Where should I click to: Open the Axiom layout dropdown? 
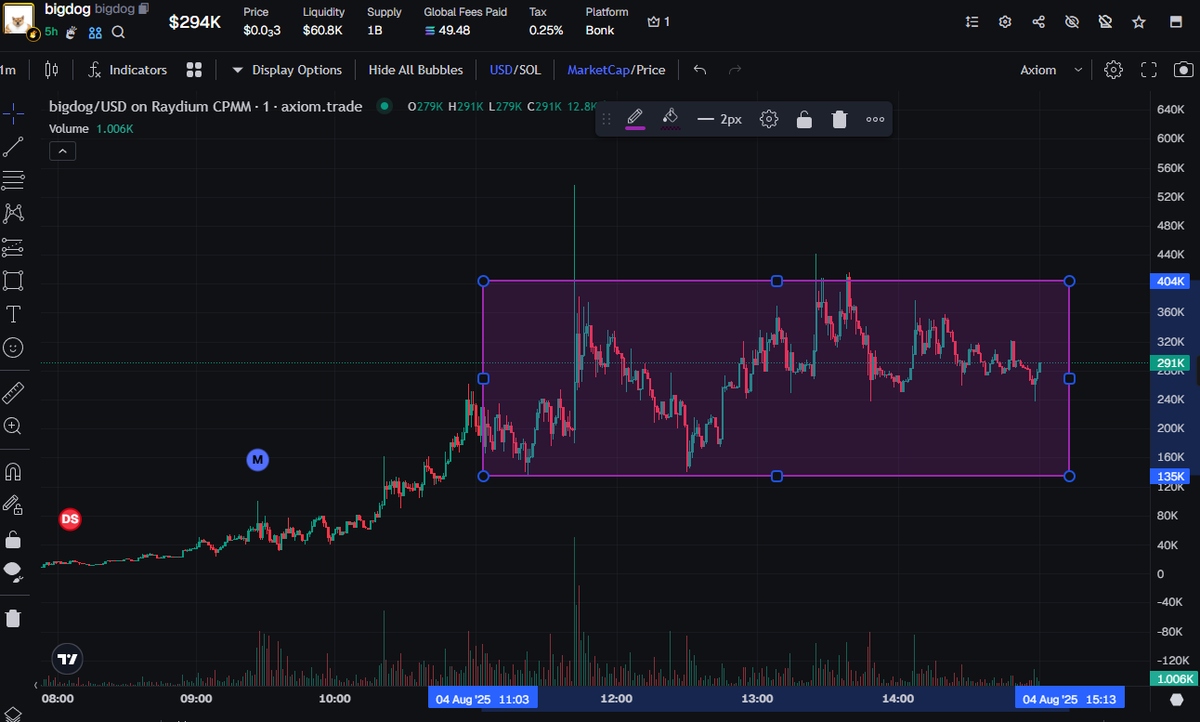coord(1051,70)
